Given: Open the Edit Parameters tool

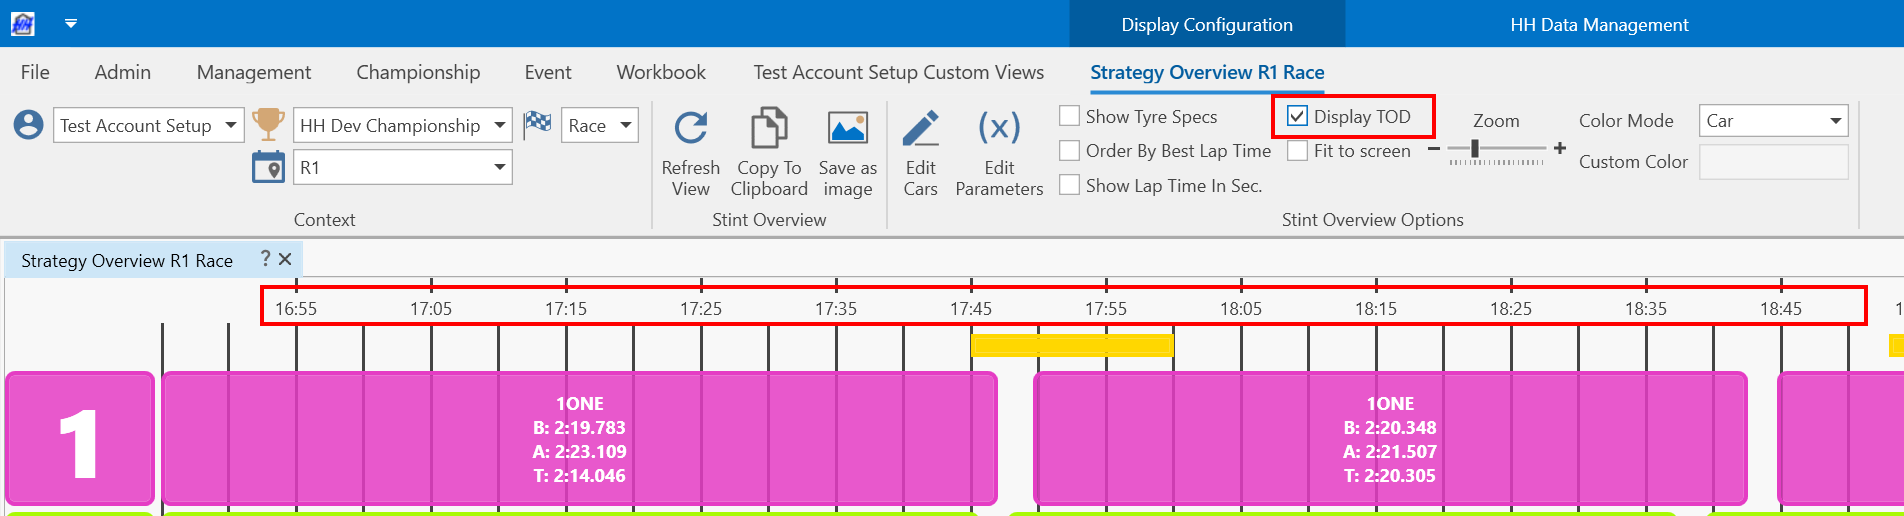Looking at the screenshot, I should (x=998, y=129).
